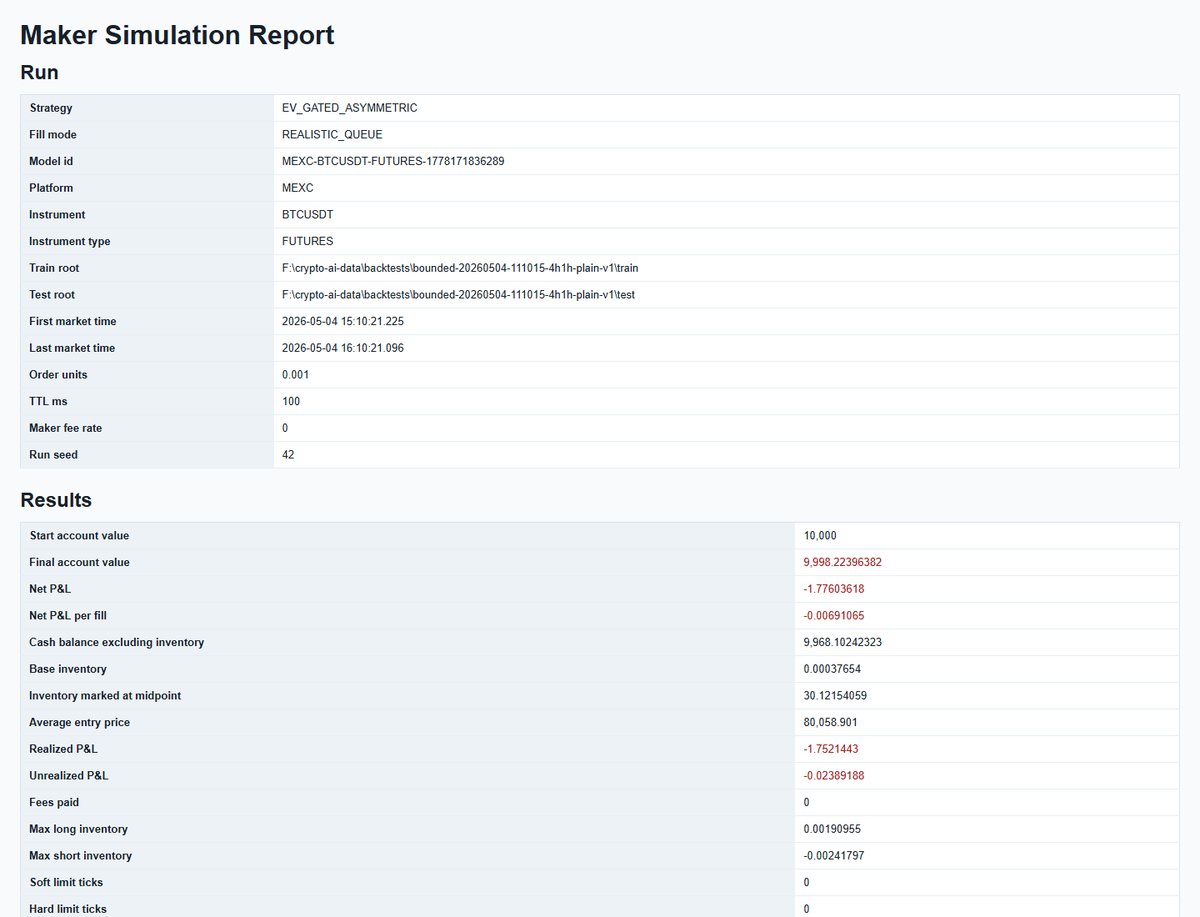Select the -0.02389188 unrealized P&L value
The image size is (1200, 917).
834,776
